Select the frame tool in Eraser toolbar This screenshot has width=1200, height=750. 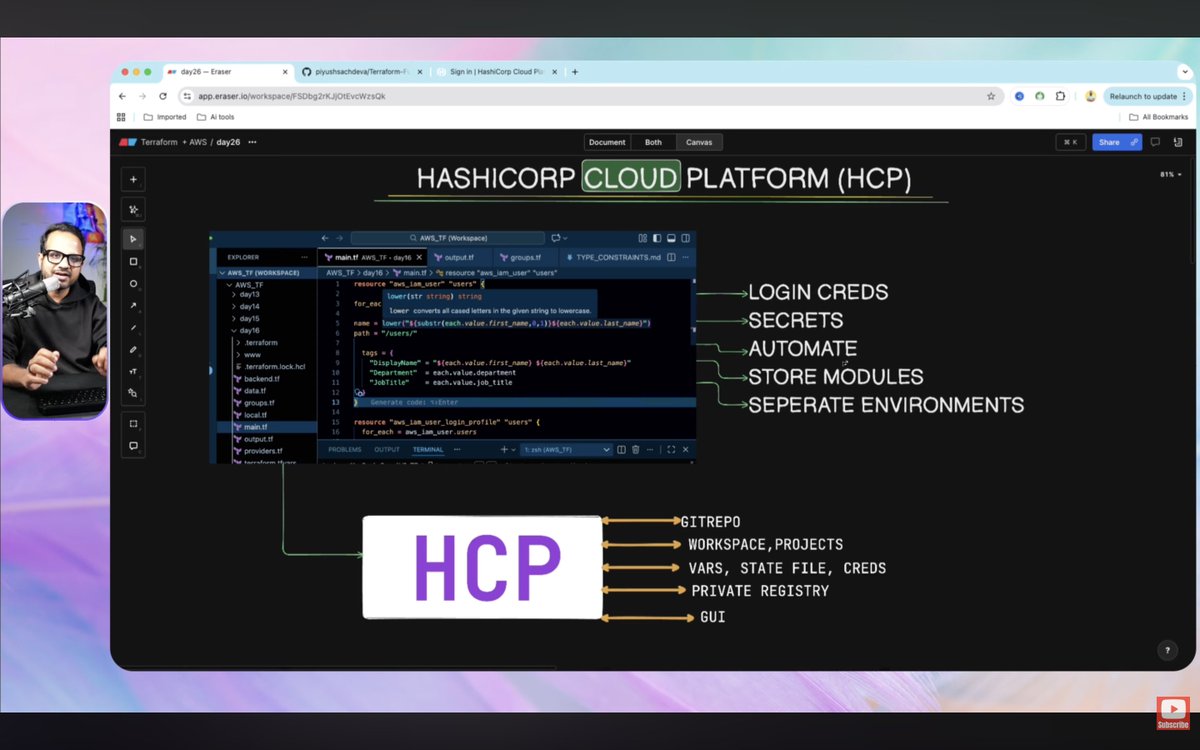[x=134, y=423]
